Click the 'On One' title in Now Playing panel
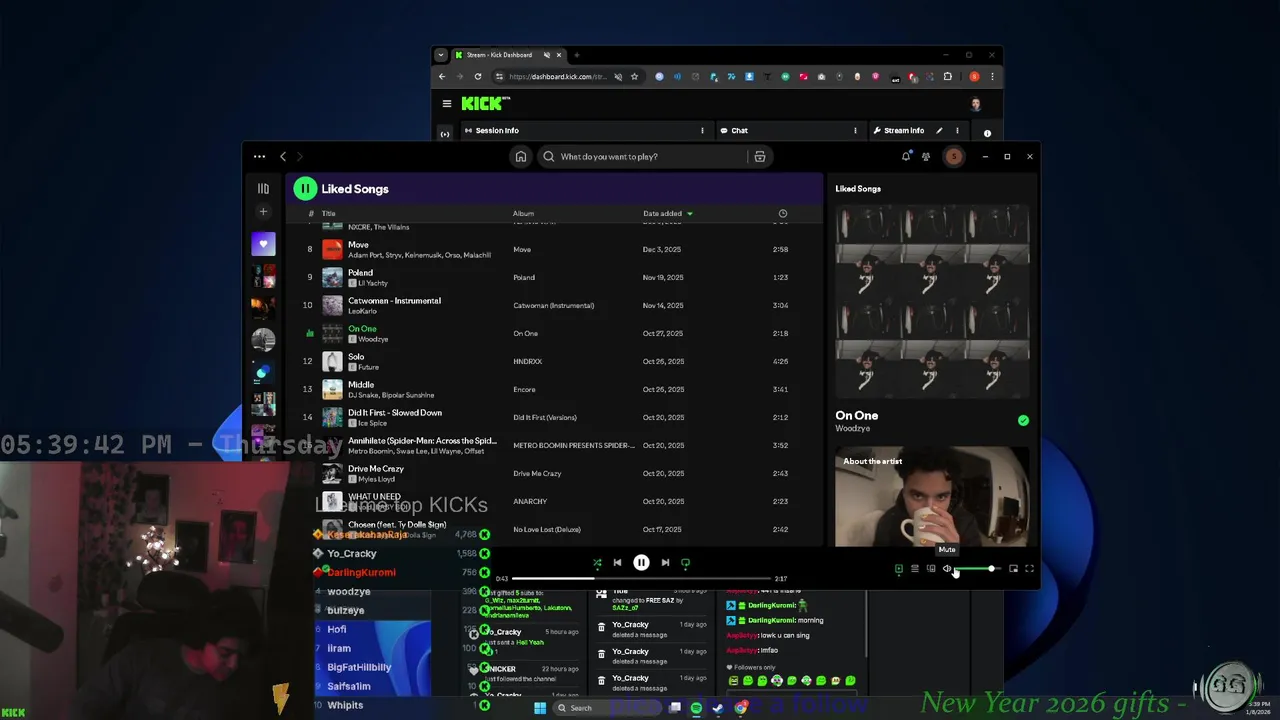The width and height of the screenshot is (1280, 720). pyautogui.click(x=857, y=416)
